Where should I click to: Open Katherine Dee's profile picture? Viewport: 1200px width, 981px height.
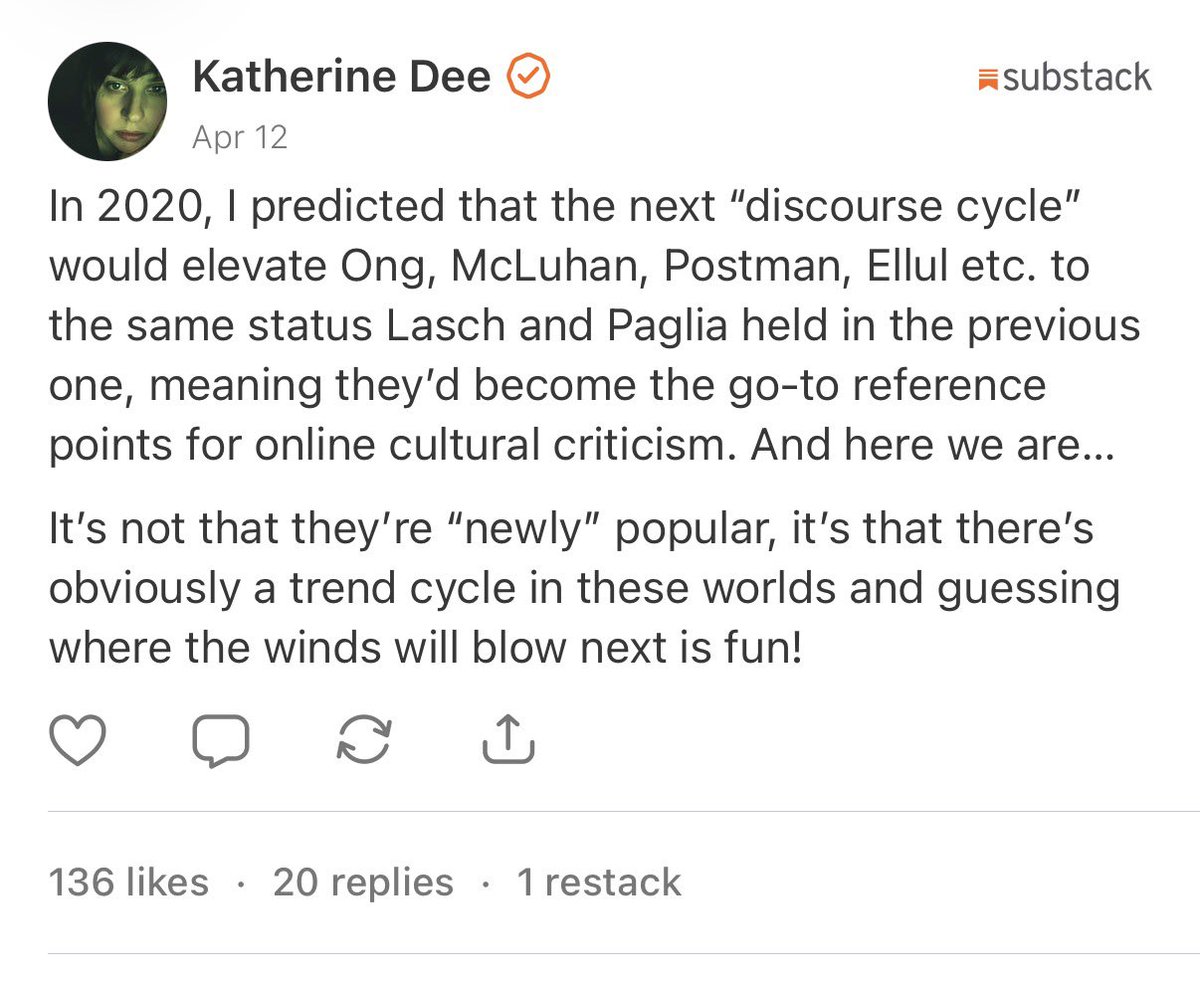[x=107, y=102]
